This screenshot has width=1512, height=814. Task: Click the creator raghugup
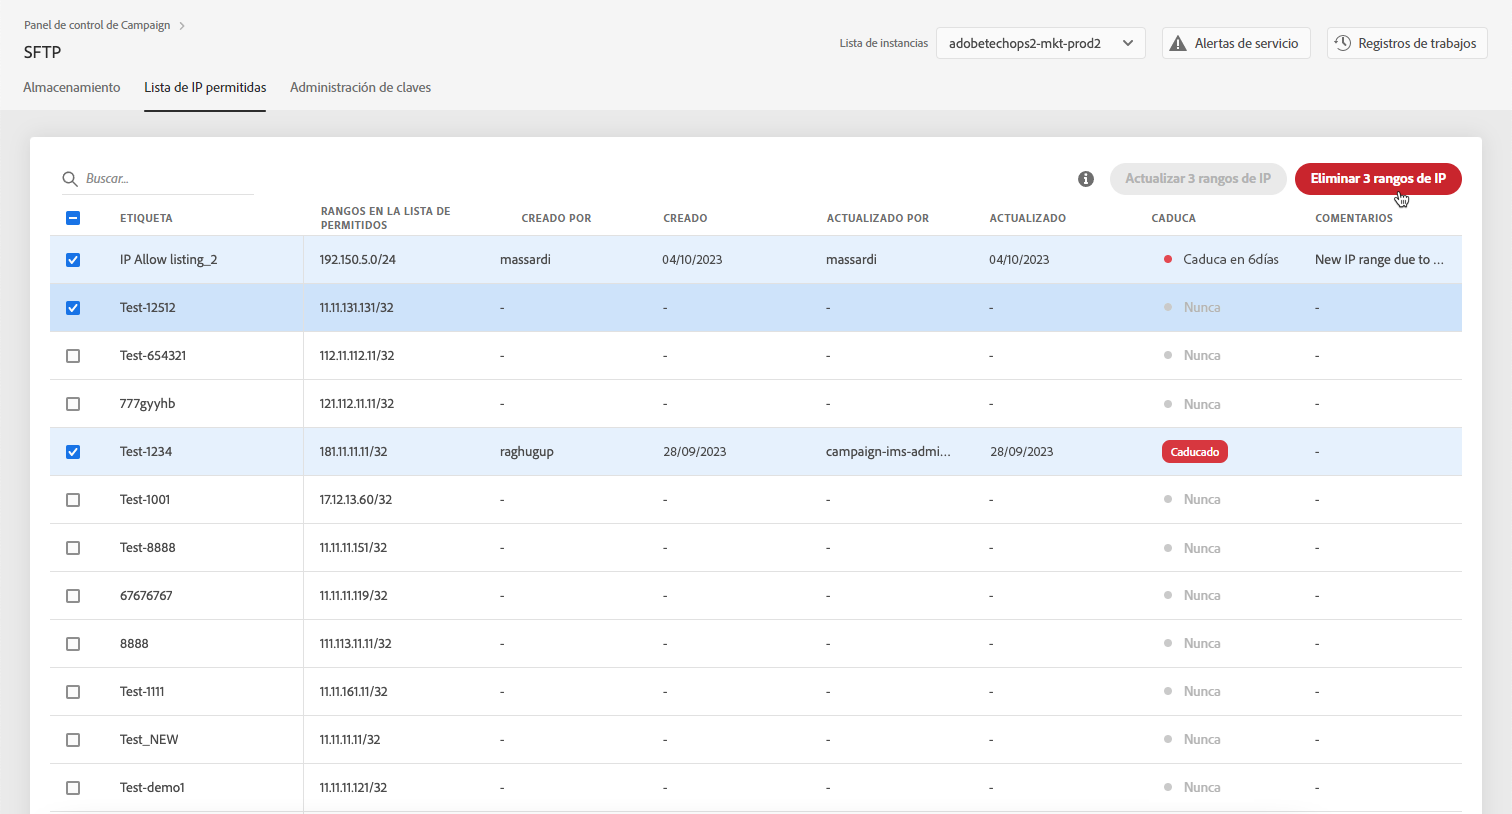527,452
